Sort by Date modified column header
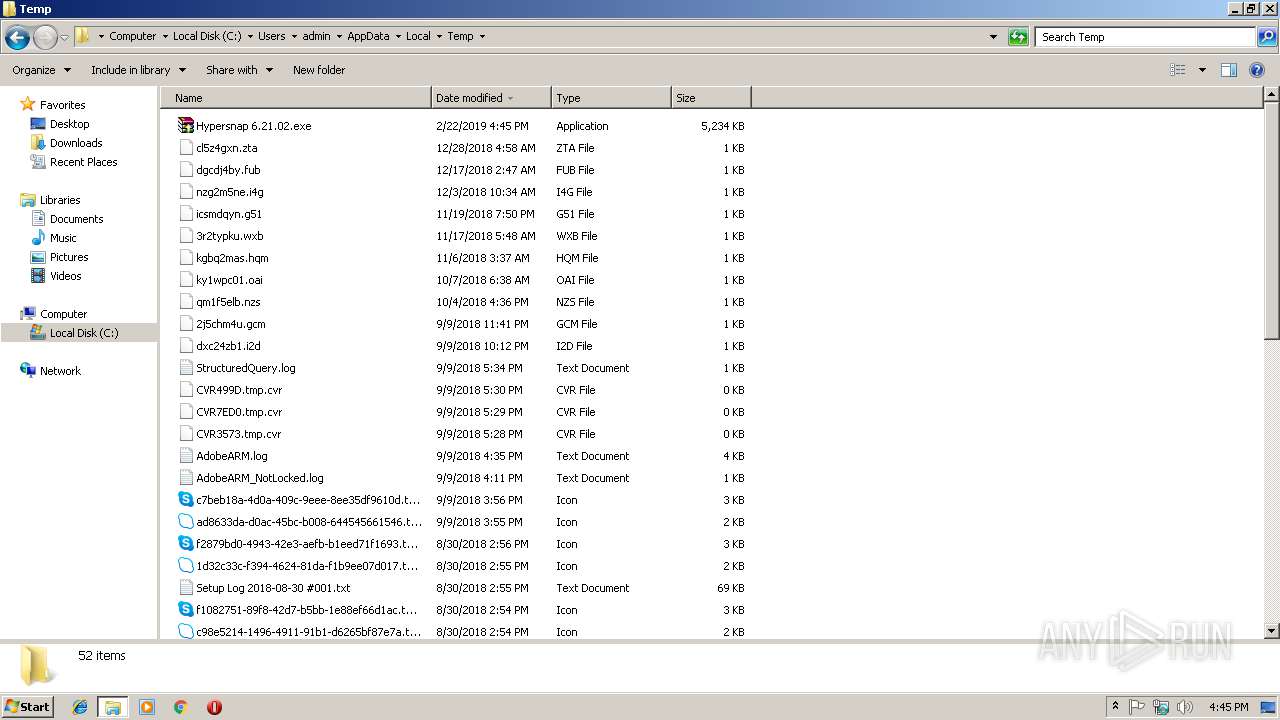1280x720 pixels. tap(491, 98)
